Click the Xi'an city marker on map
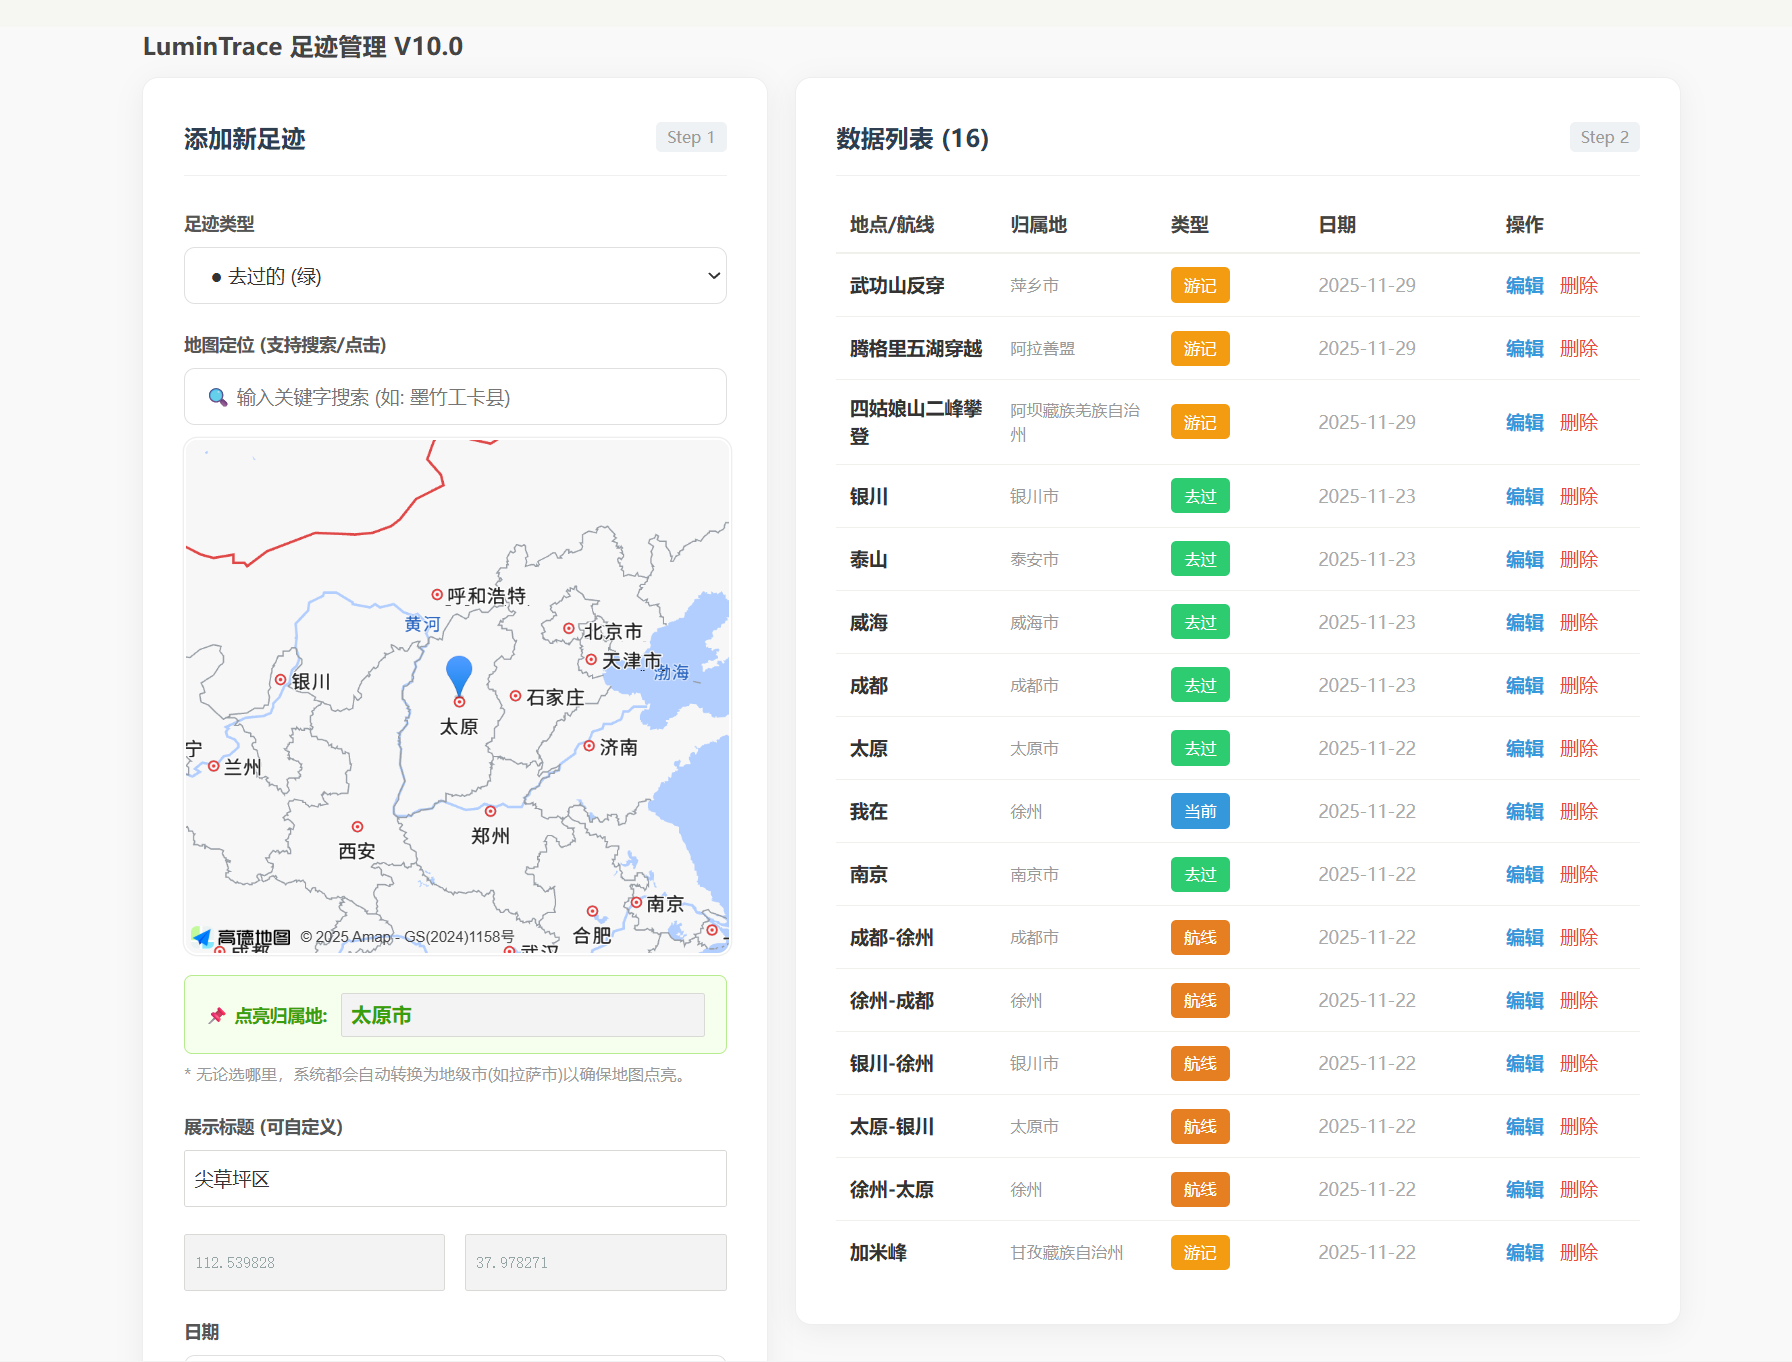The height and width of the screenshot is (1362, 1792). [357, 827]
